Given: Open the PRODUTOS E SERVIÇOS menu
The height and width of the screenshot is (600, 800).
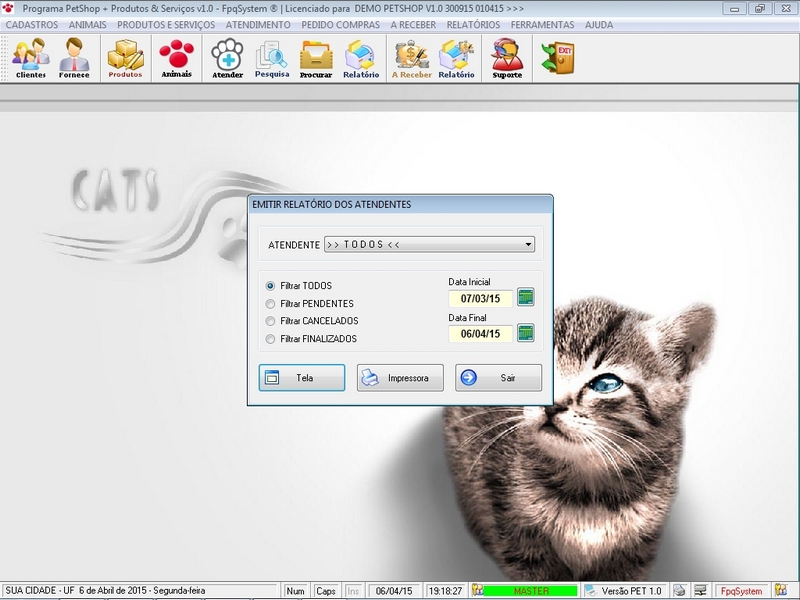Looking at the screenshot, I should pyautogui.click(x=166, y=25).
